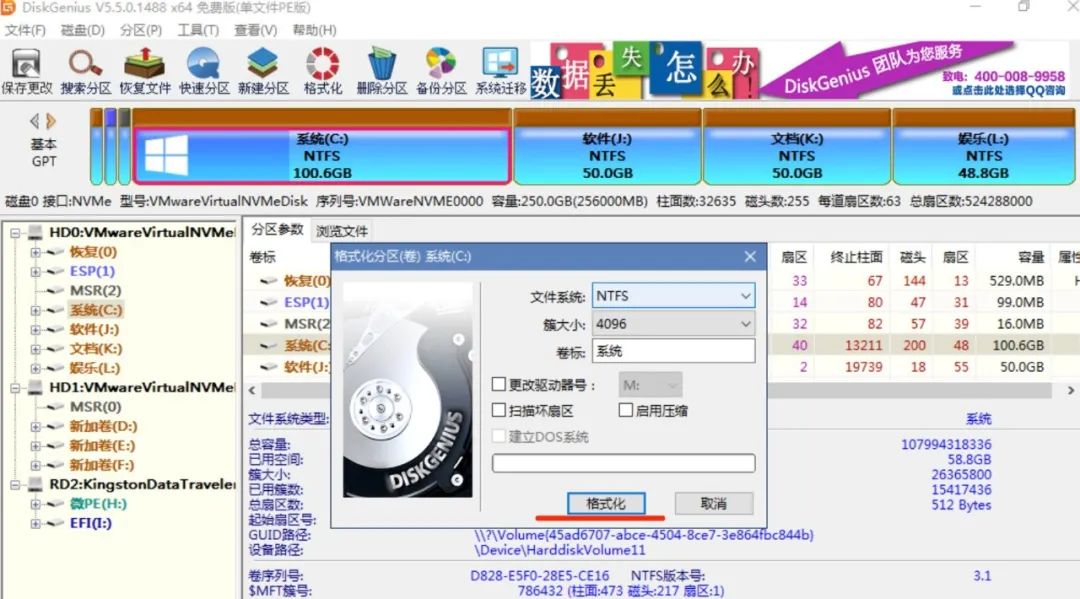
Task: Click the 卷标 input field containing 系统
Action: [x=673, y=351]
